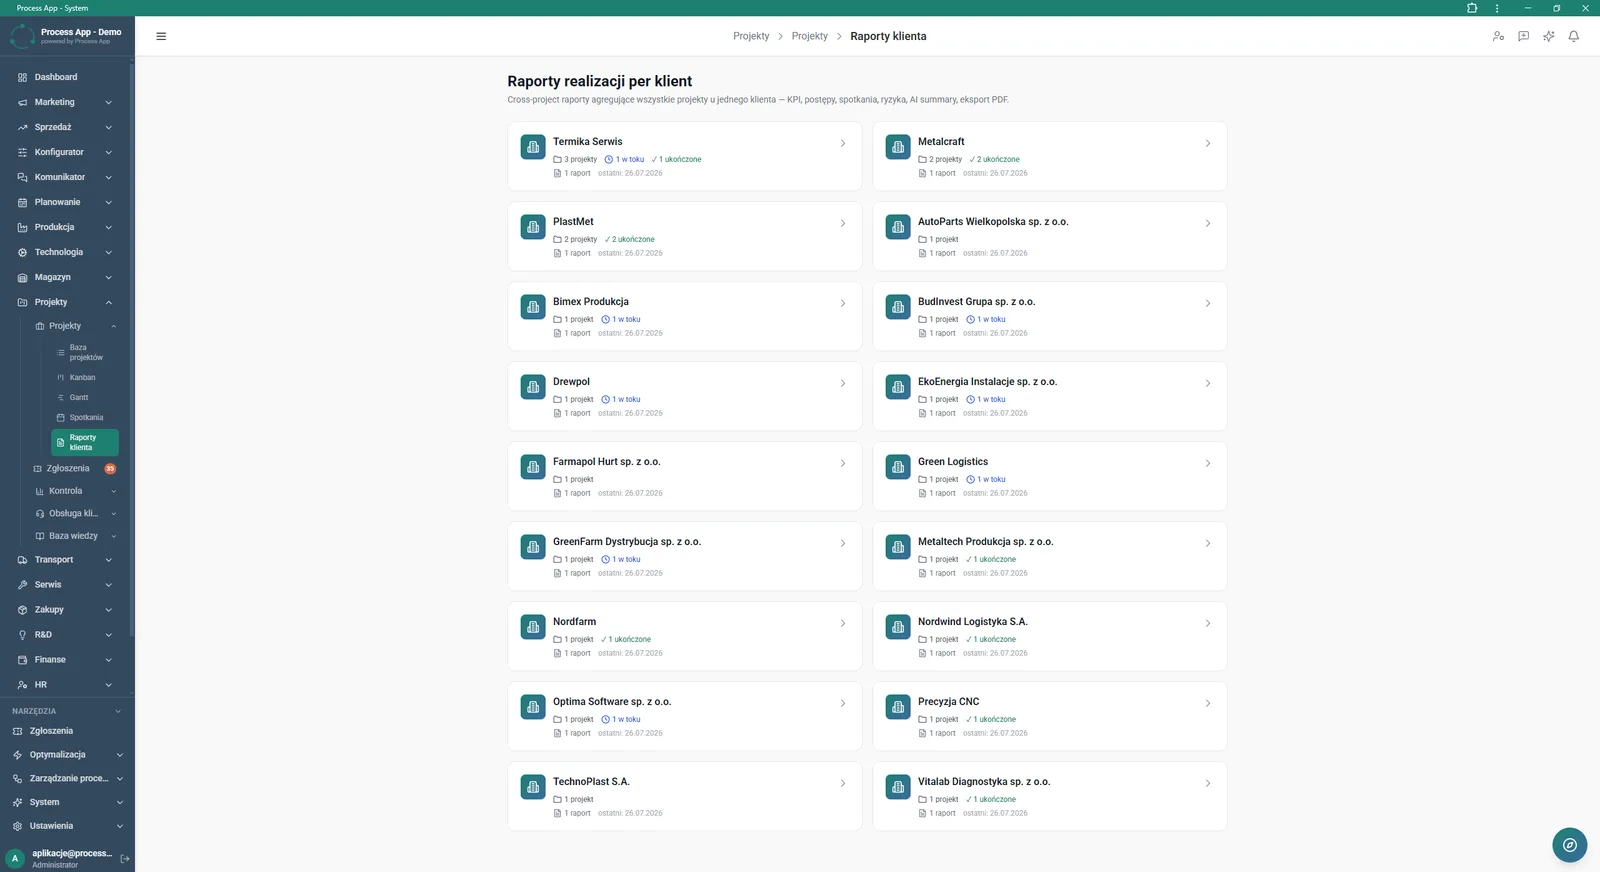Image resolution: width=1600 pixels, height=872 pixels.
Task: Expand the Konfigurator menu chevron
Action: pos(108,152)
